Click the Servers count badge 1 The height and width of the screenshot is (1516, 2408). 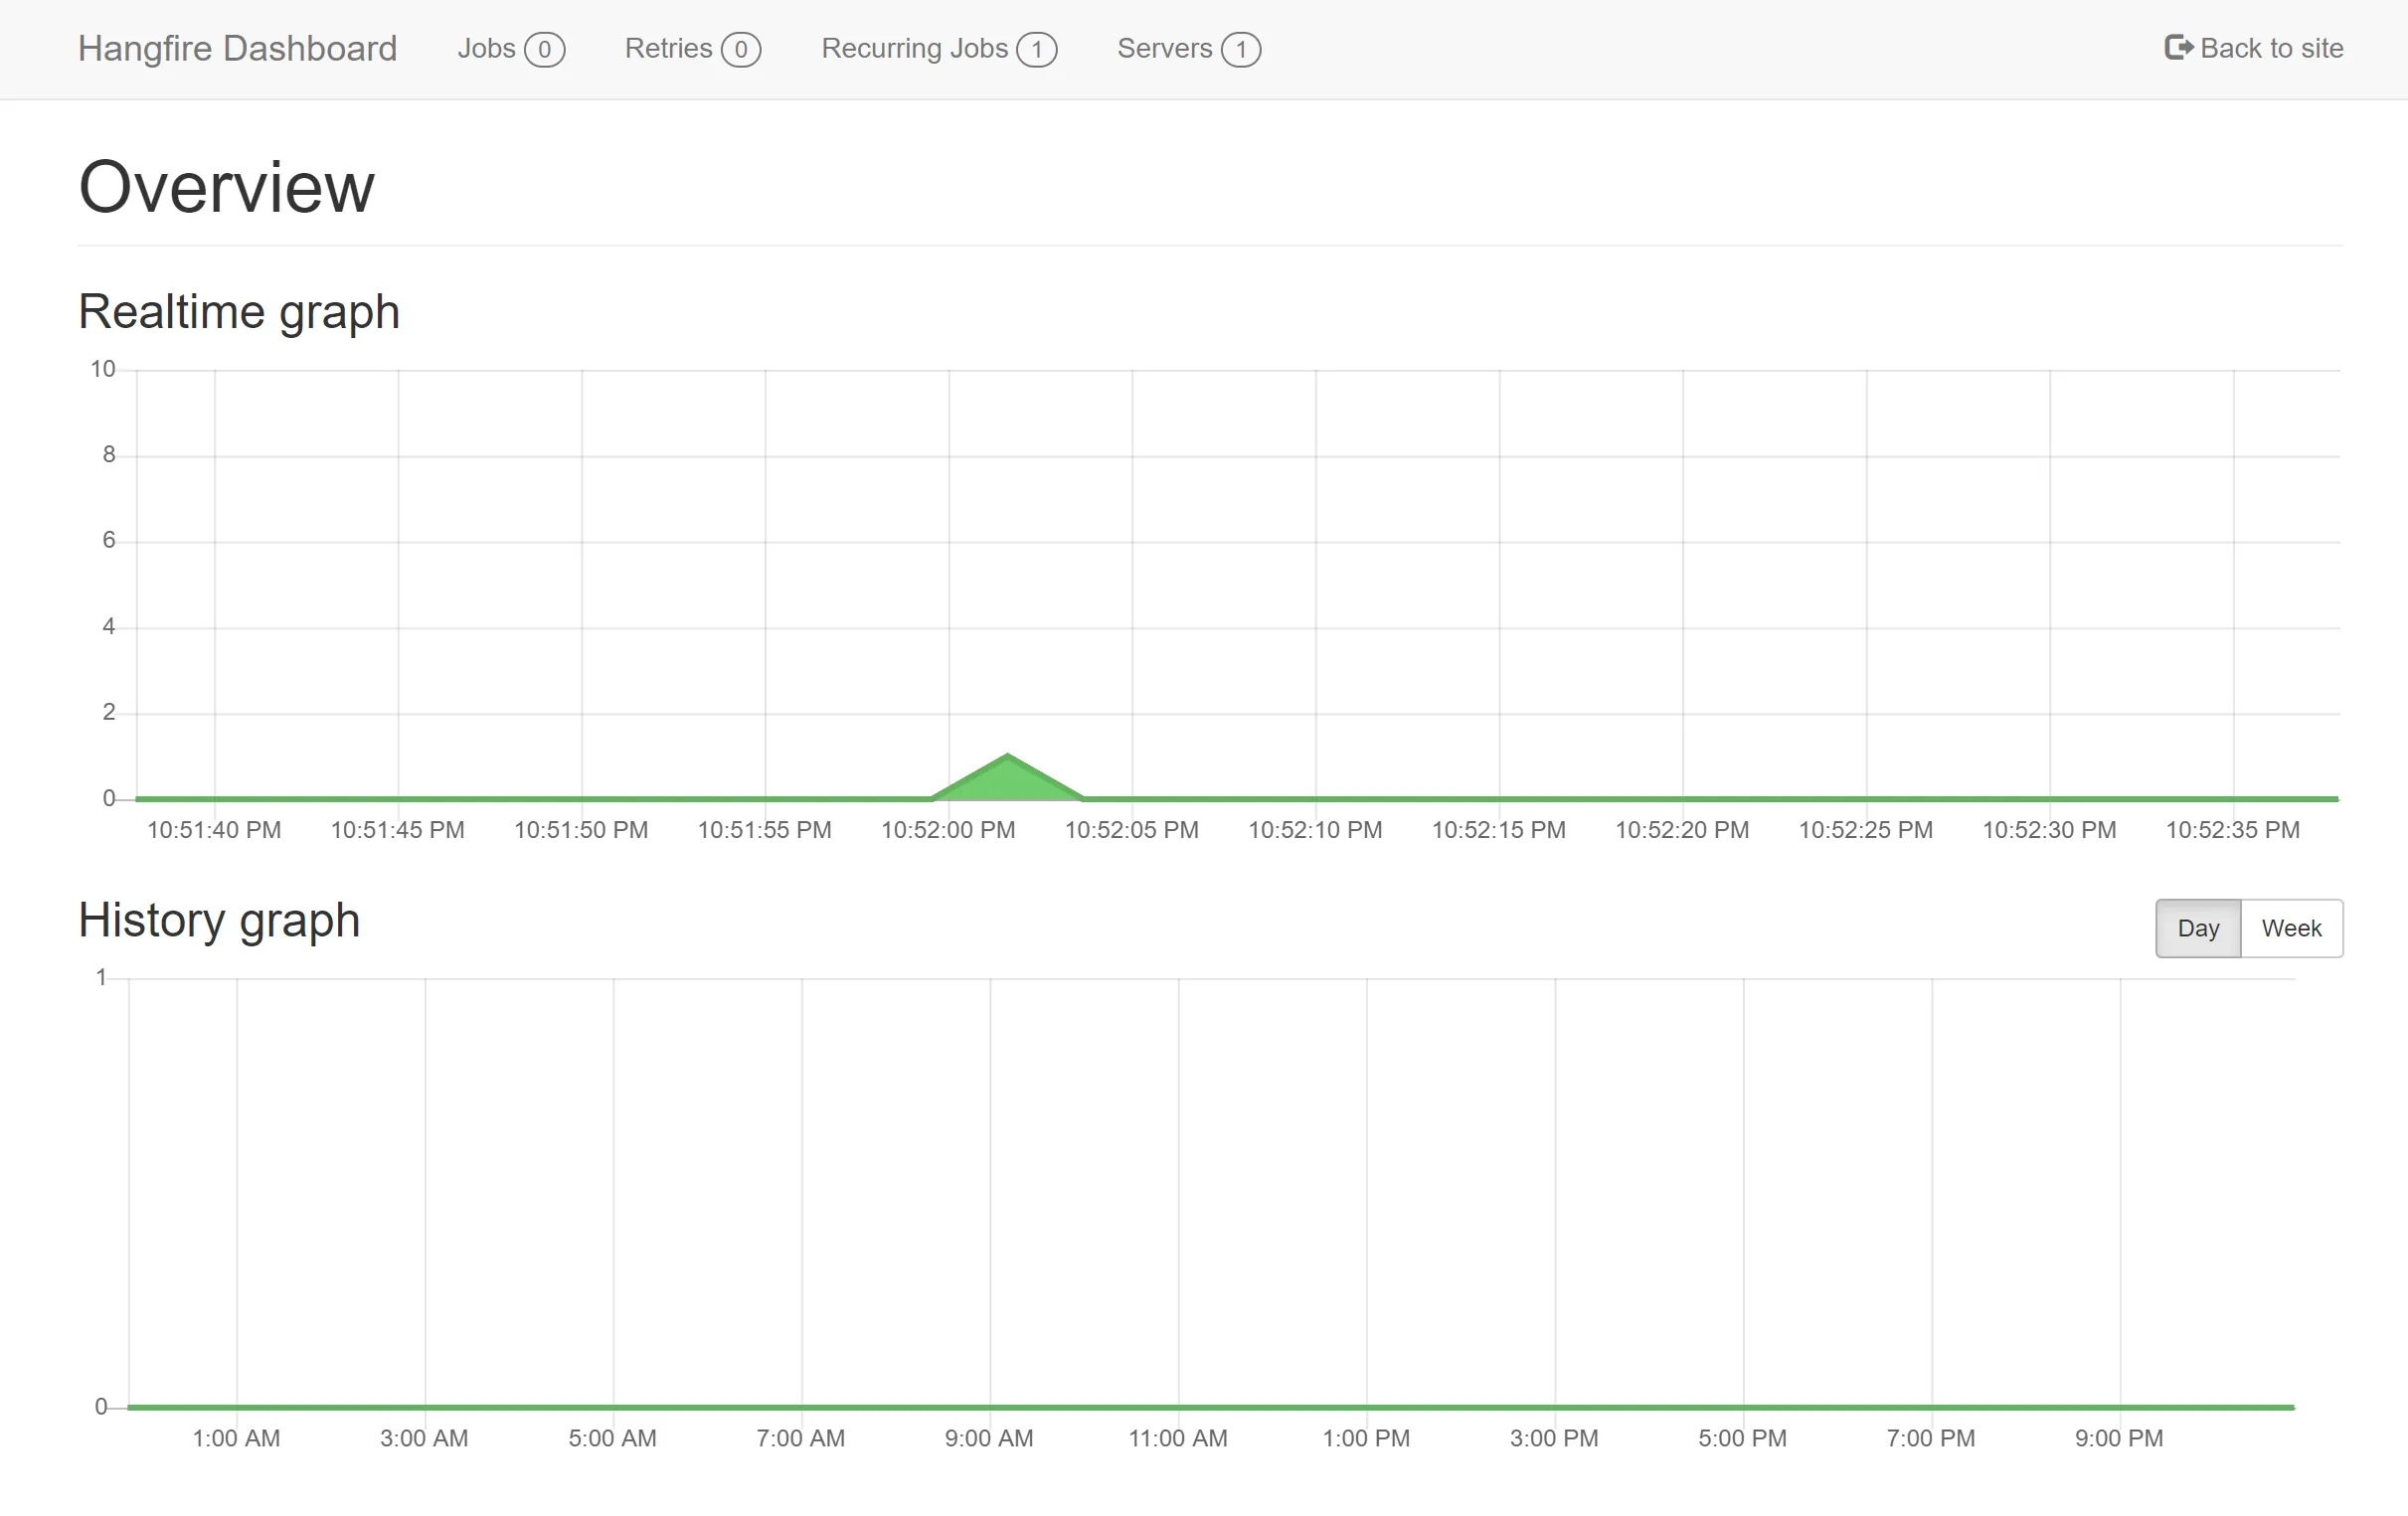[1241, 49]
